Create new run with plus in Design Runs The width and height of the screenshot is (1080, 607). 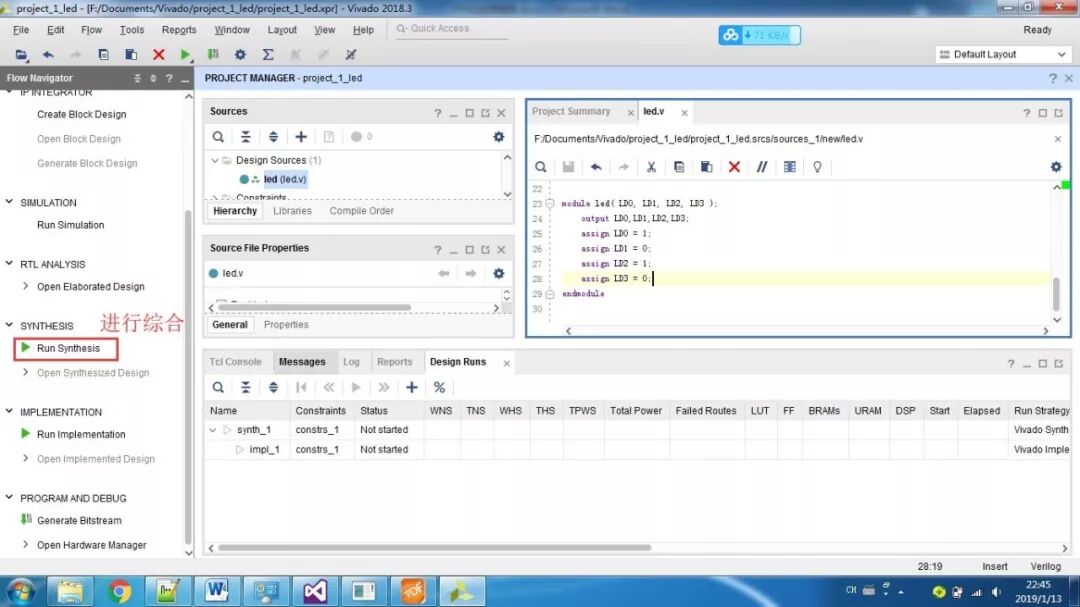[x=412, y=387]
